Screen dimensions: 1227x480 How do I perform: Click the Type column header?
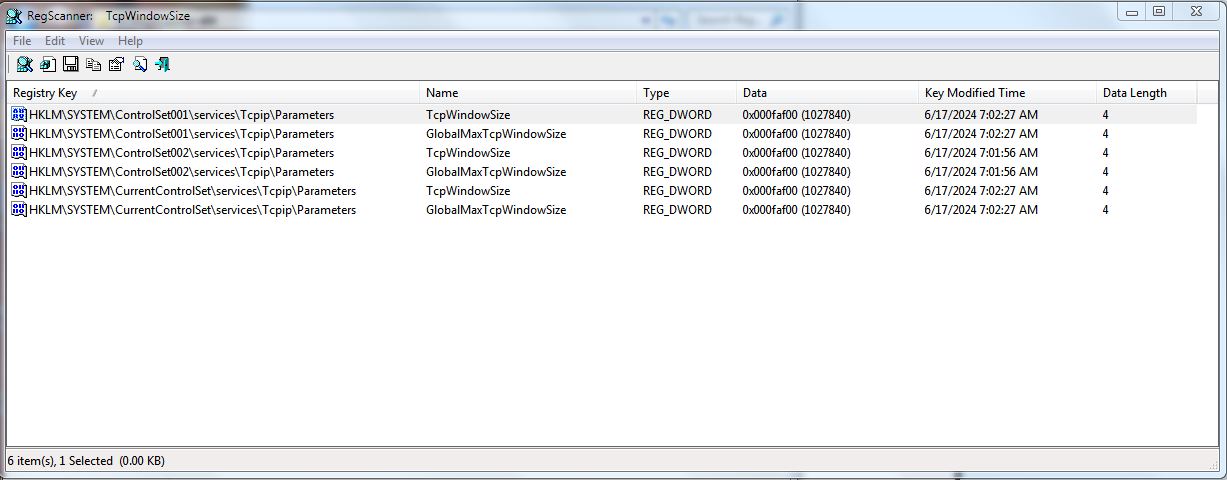(656, 93)
